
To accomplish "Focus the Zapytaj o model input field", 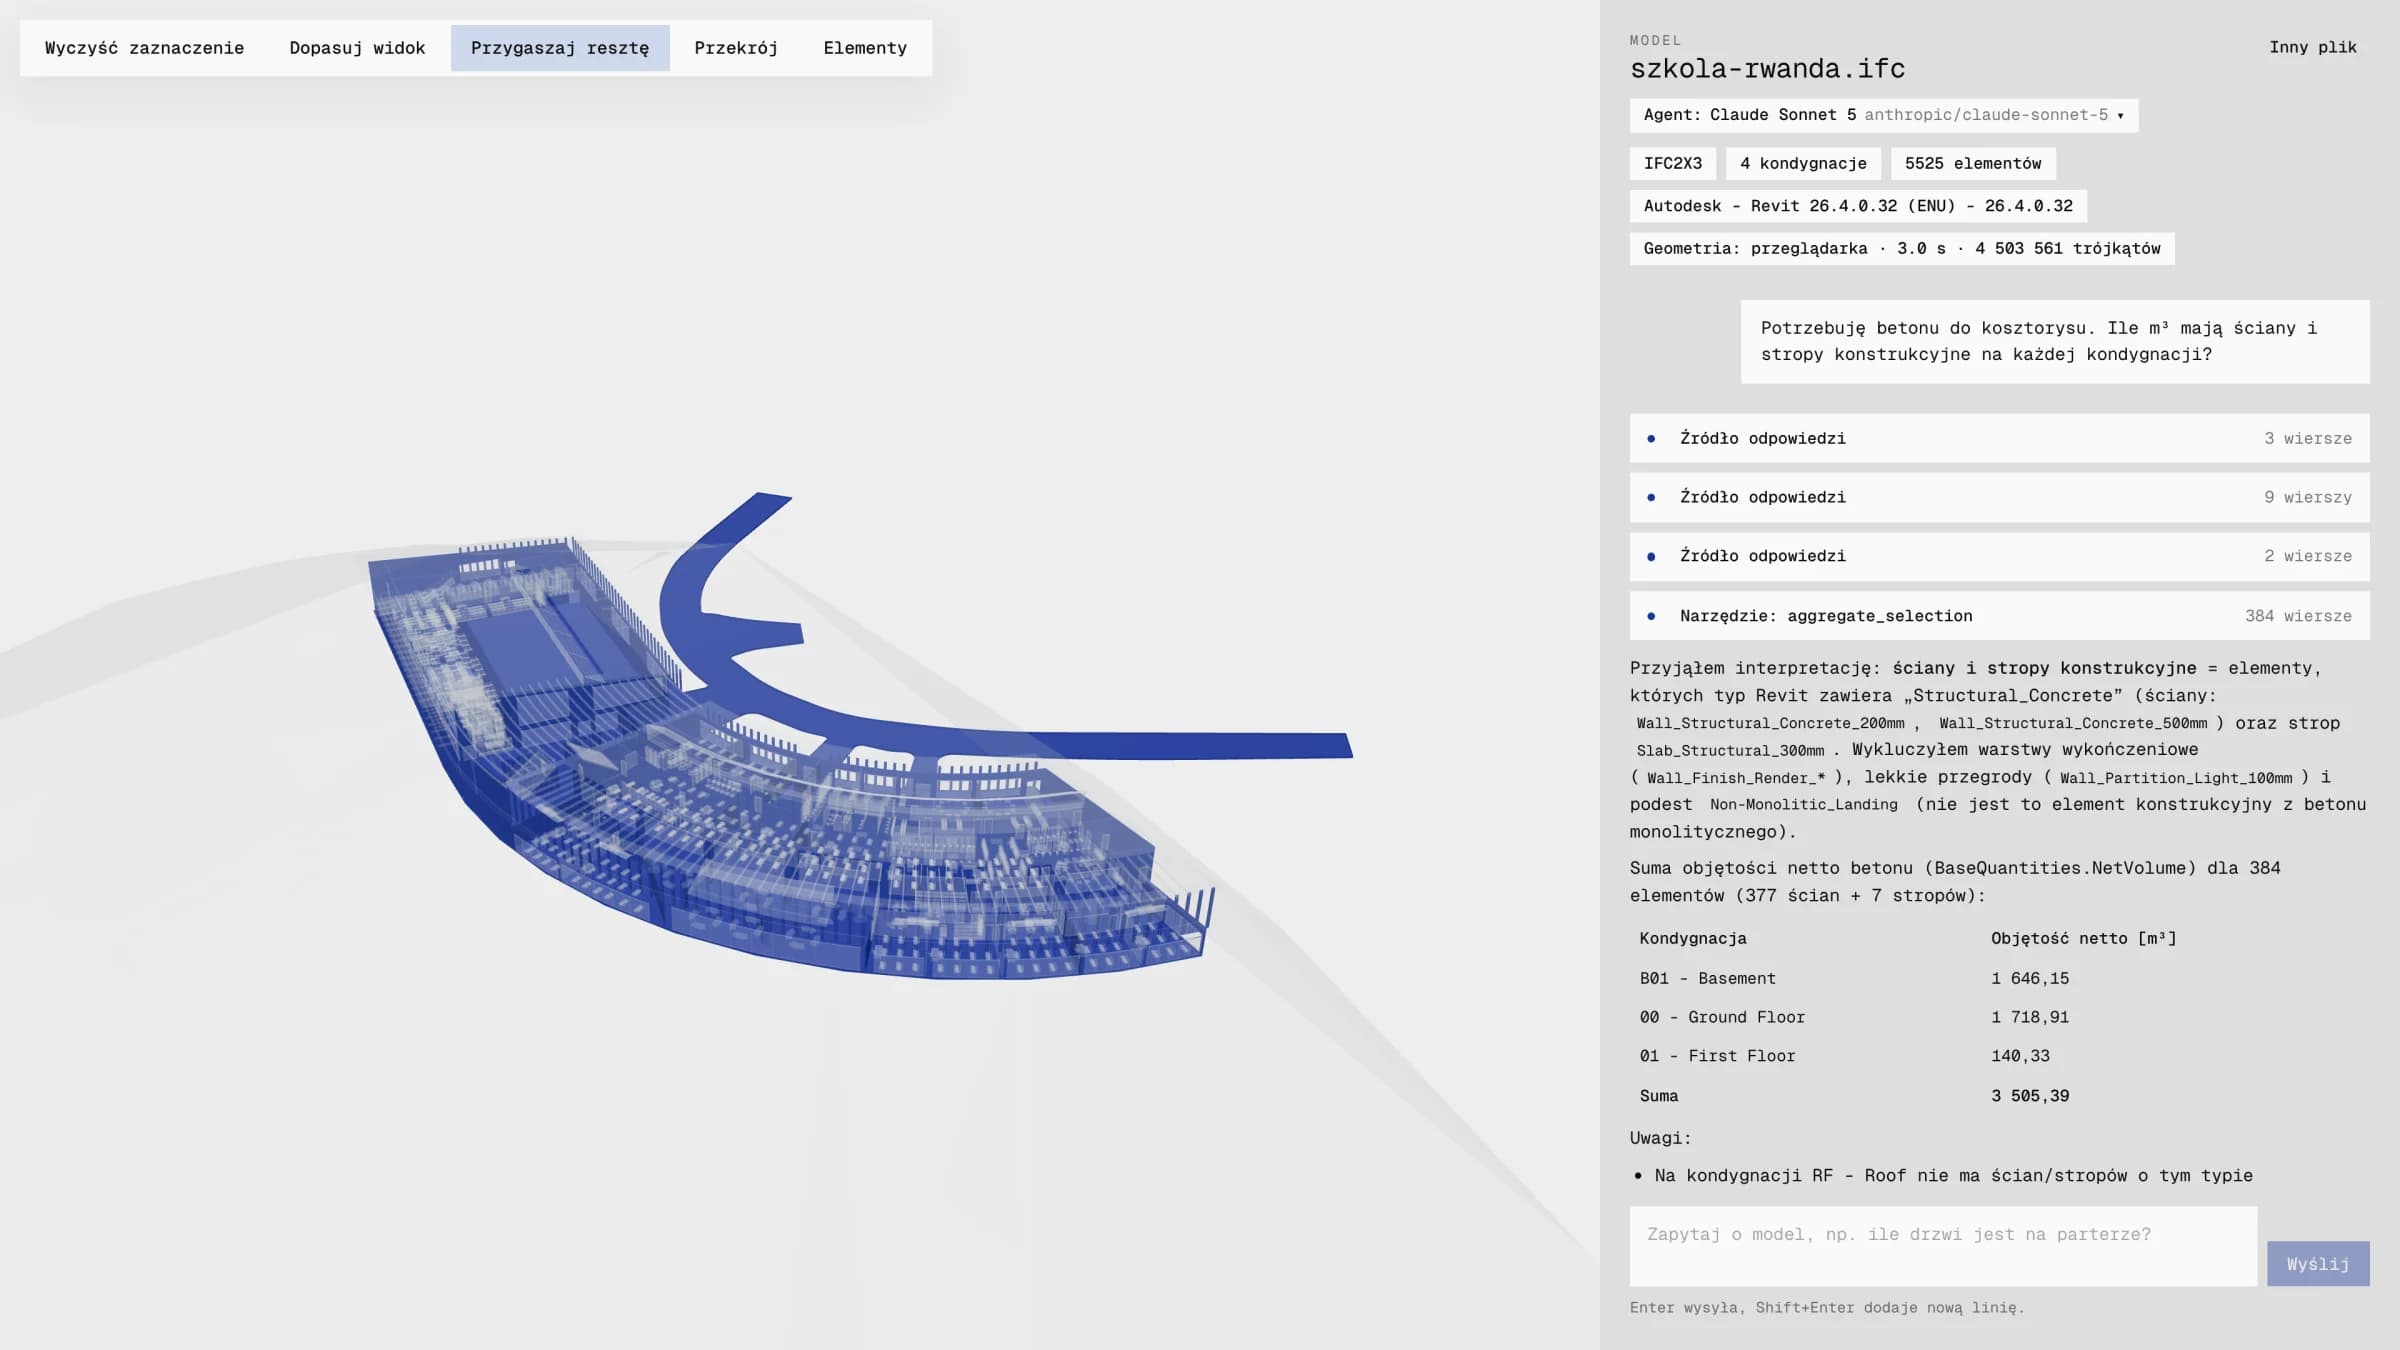I will point(1943,1246).
